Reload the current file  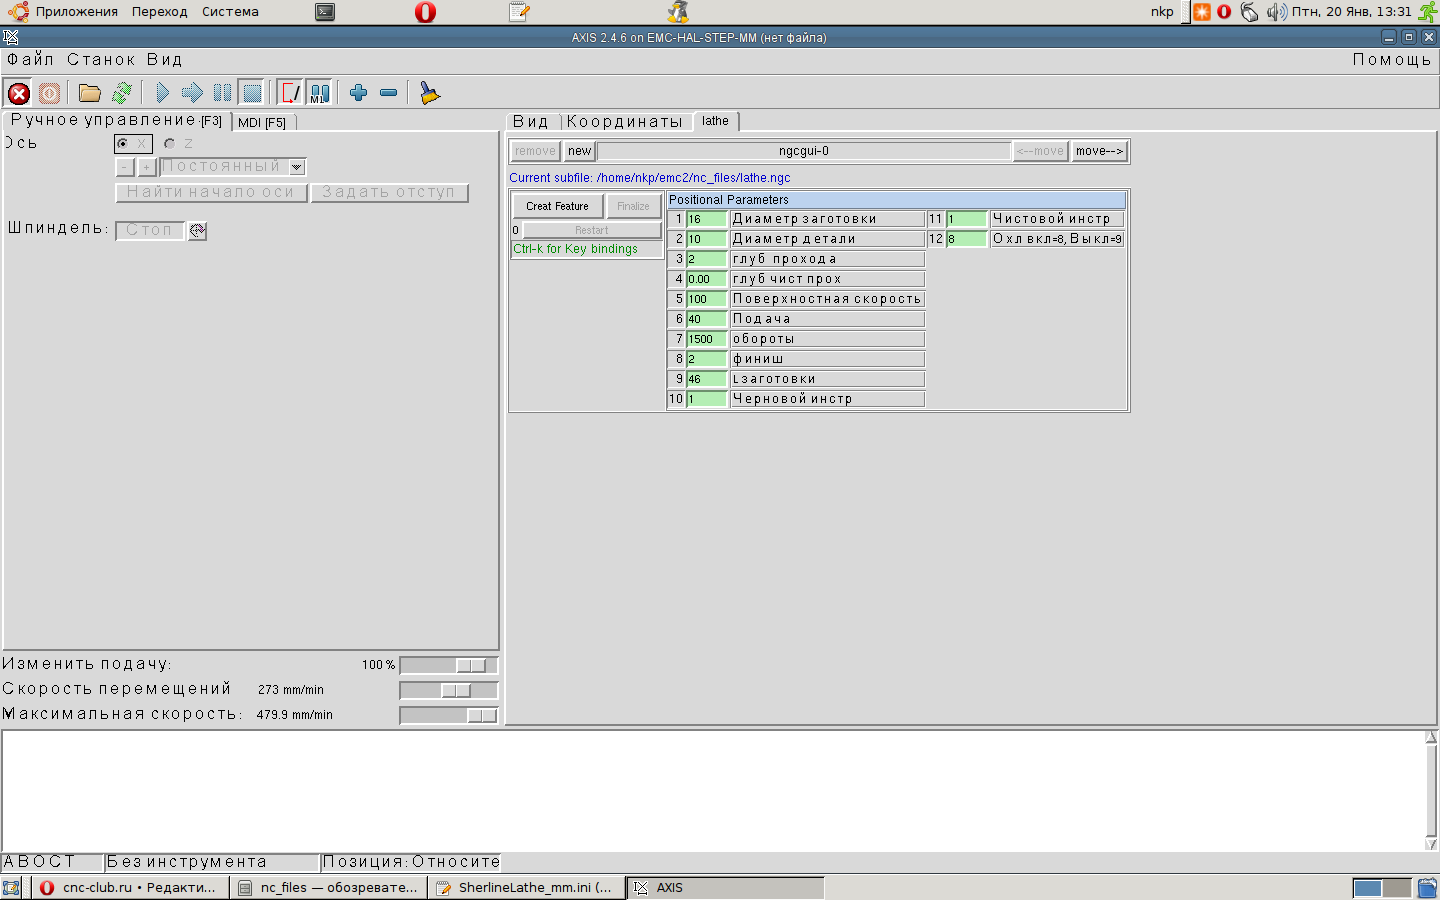click(122, 93)
